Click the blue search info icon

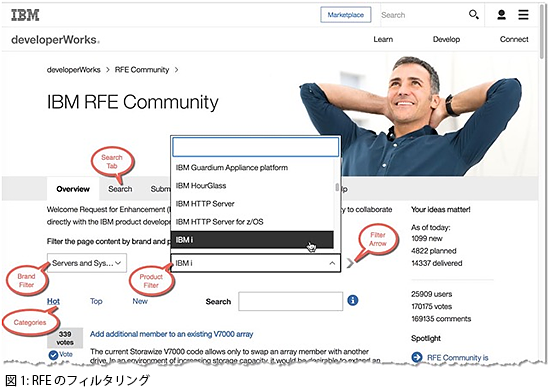tap(353, 301)
